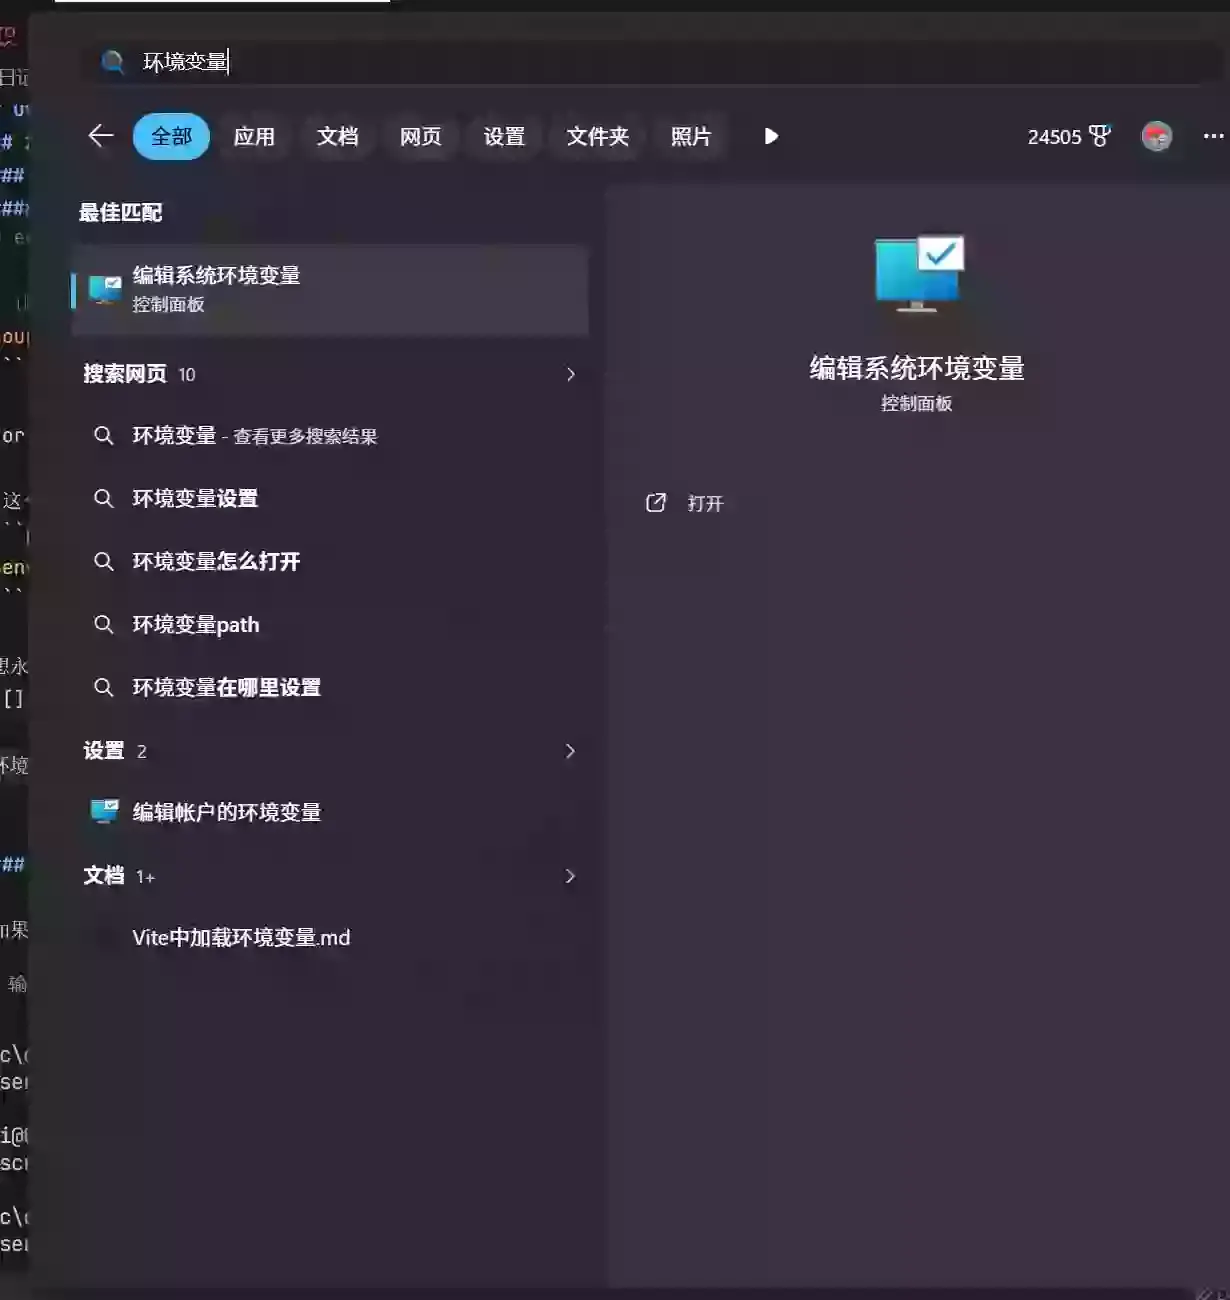Open the 编辑帐户的环境变量 settings result

(227, 812)
